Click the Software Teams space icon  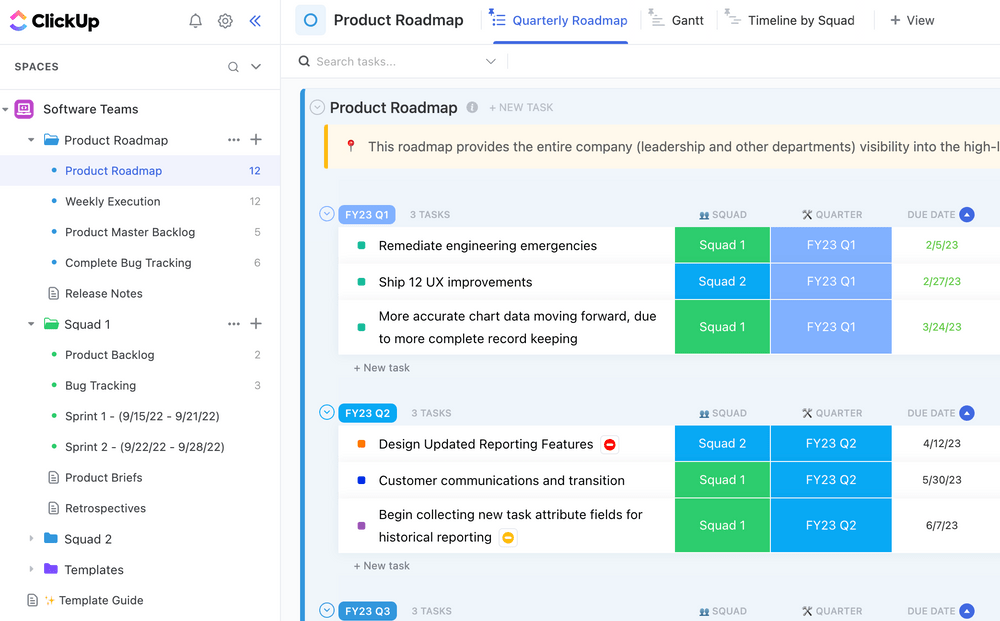(x=24, y=109)
